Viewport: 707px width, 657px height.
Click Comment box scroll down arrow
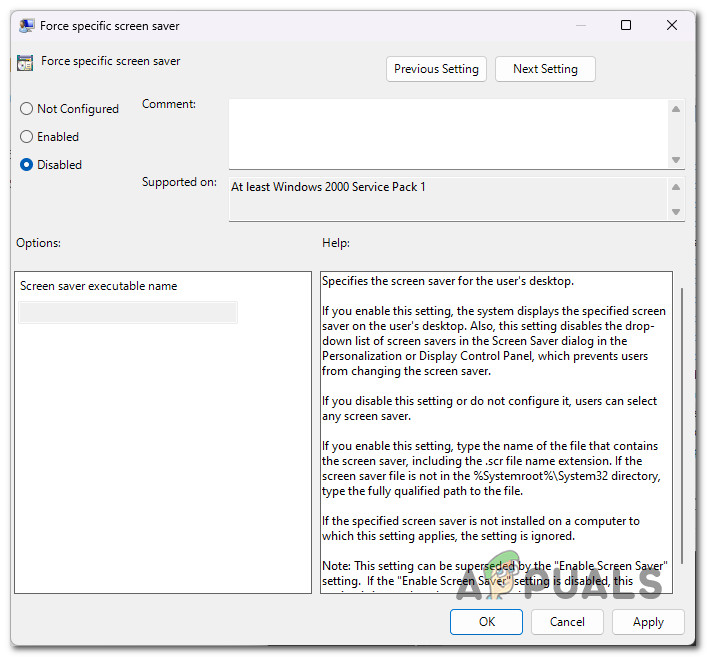pos(675,160)
